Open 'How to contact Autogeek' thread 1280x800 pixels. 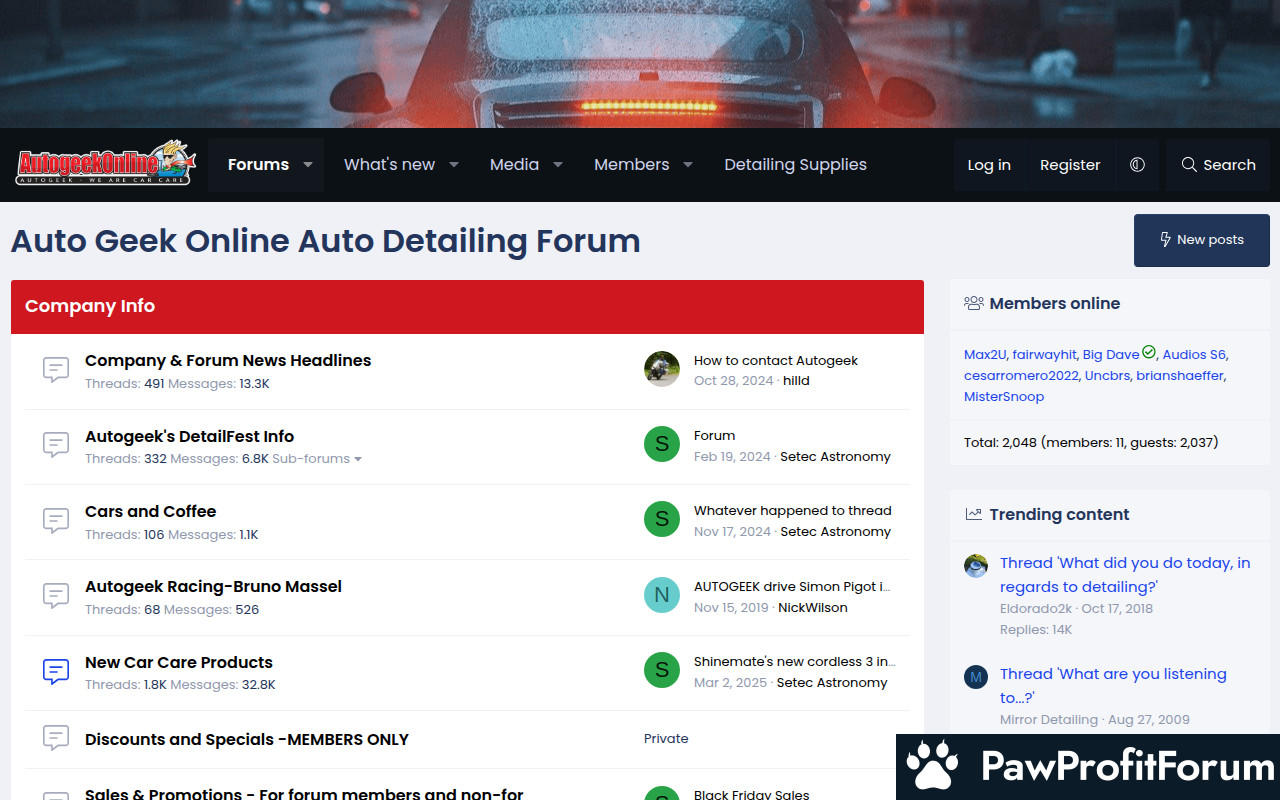click(776, 360)
